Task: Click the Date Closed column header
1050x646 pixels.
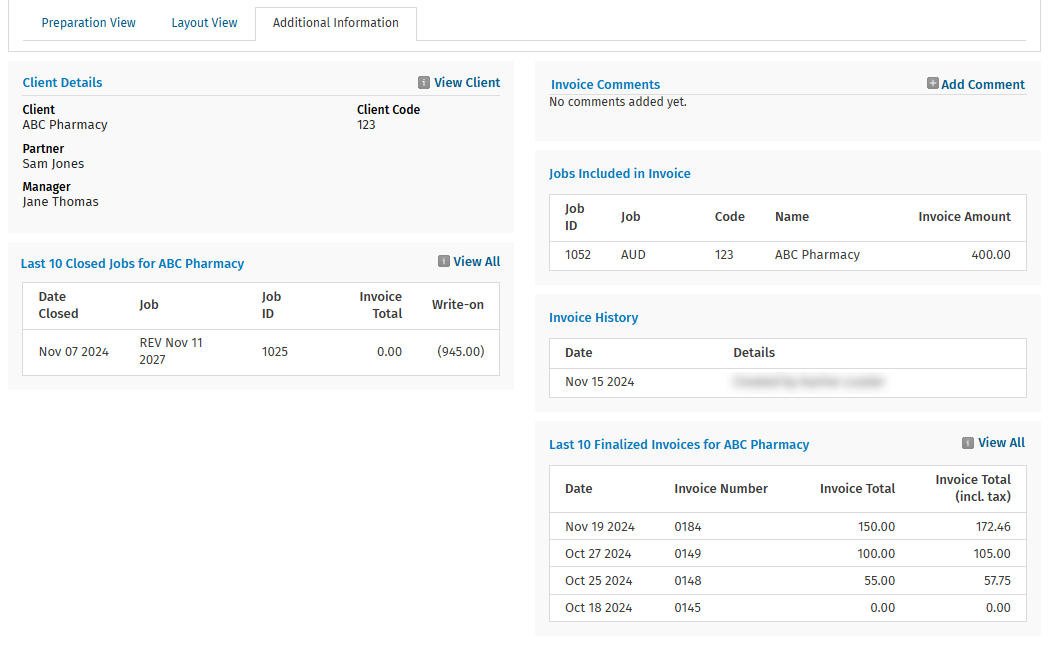Action: (58, 305)
